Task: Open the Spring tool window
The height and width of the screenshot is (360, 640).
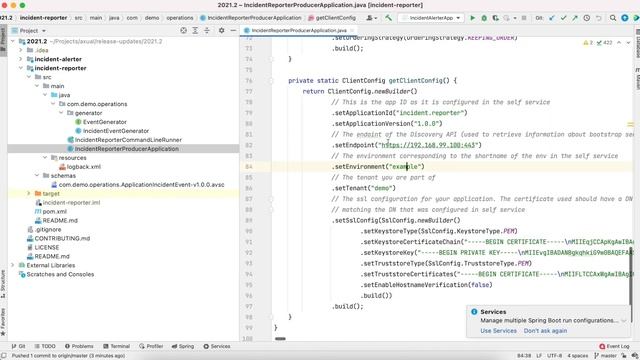Action: (x=183, y=346)
